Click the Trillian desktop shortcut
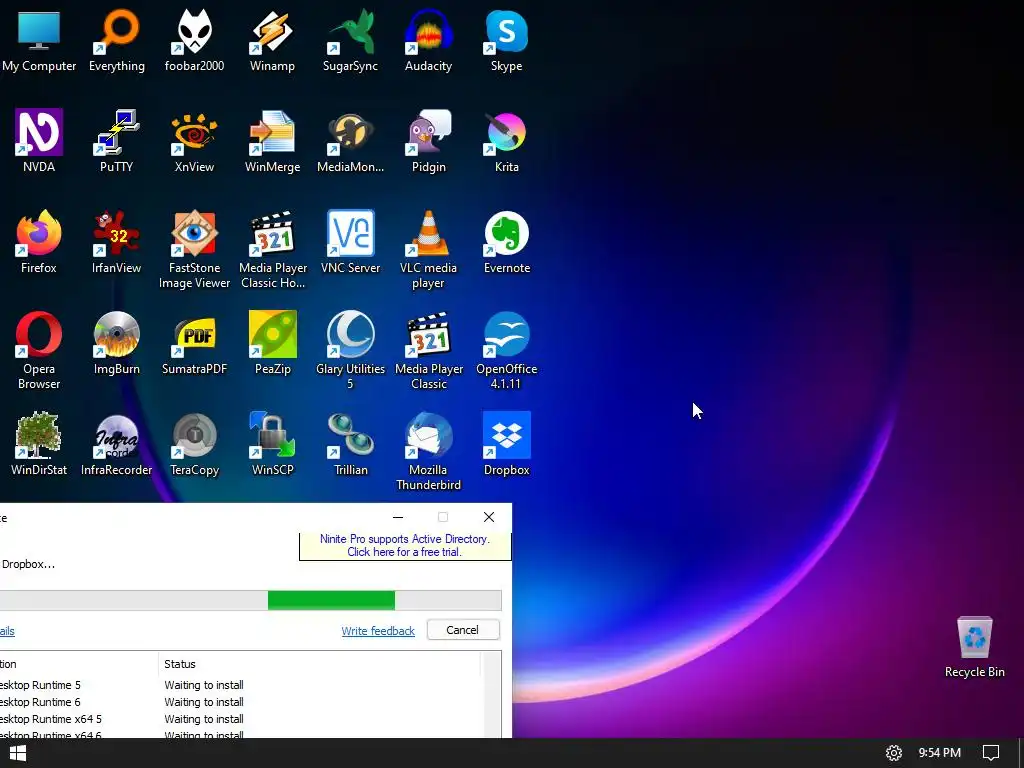 [x=350, y=444]
